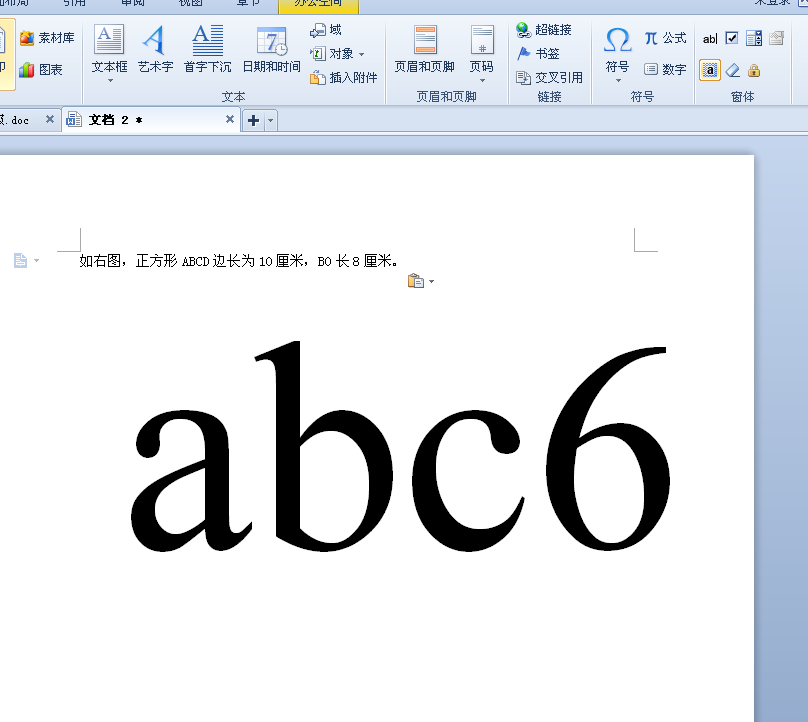This screenshot has height=722, width=808.
Task: Open dropdown beside new tab button
Action: tap(271, 121)
